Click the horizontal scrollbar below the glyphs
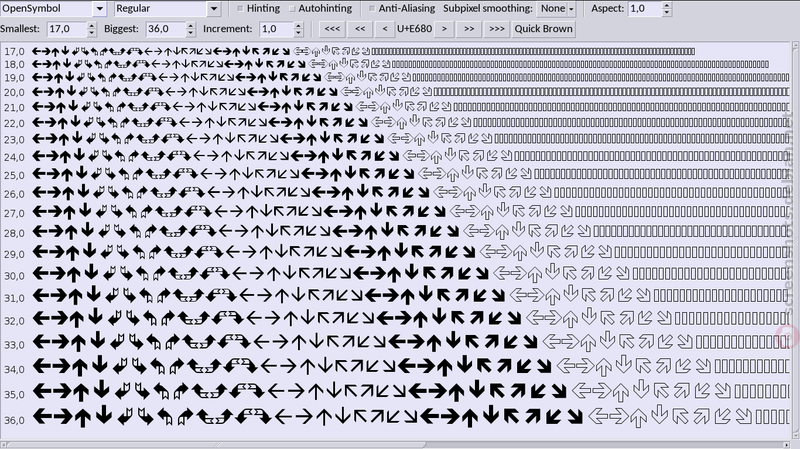The width and height of the screenshot is (800, 449). click(x=395, y=445)
